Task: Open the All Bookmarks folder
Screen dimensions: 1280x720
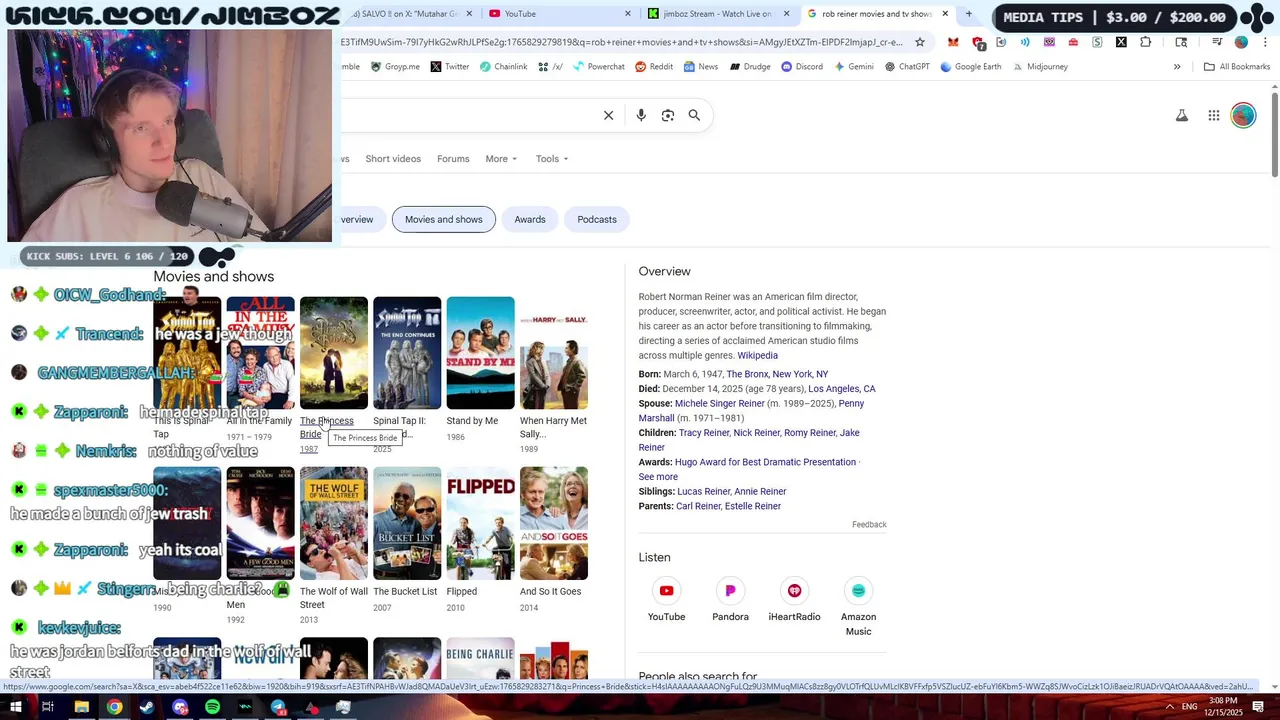Action: 1236,67
